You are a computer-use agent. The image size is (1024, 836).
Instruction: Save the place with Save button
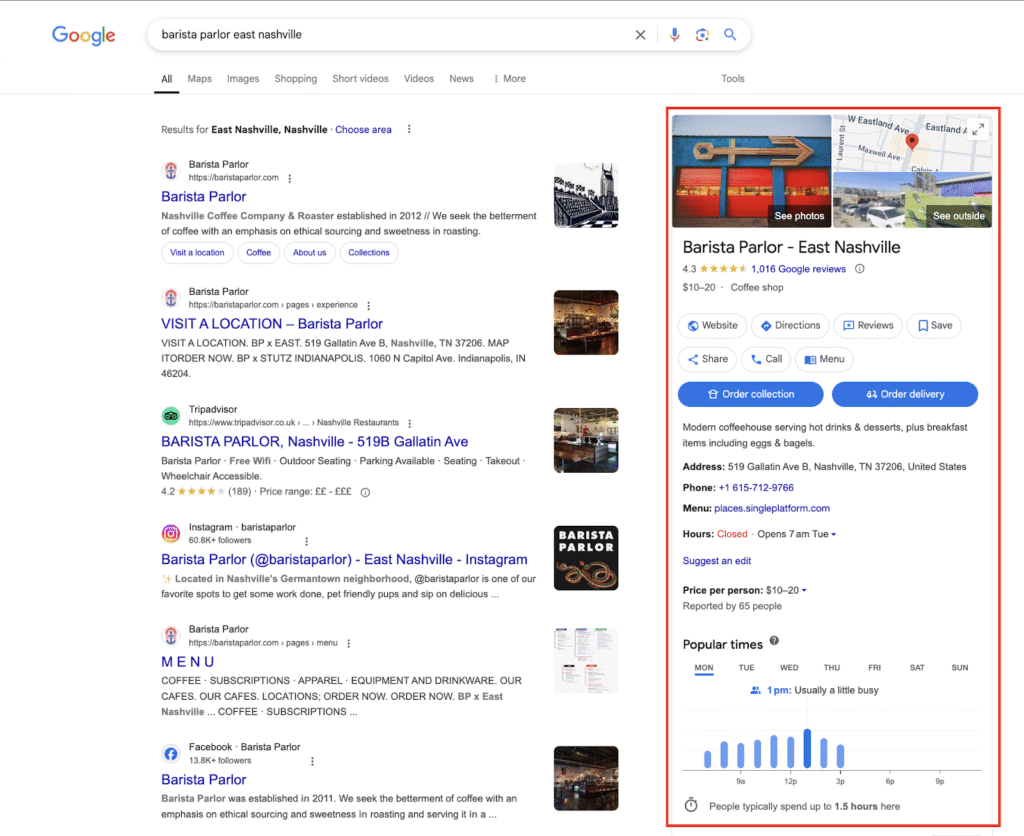click(x=934, y=325)
